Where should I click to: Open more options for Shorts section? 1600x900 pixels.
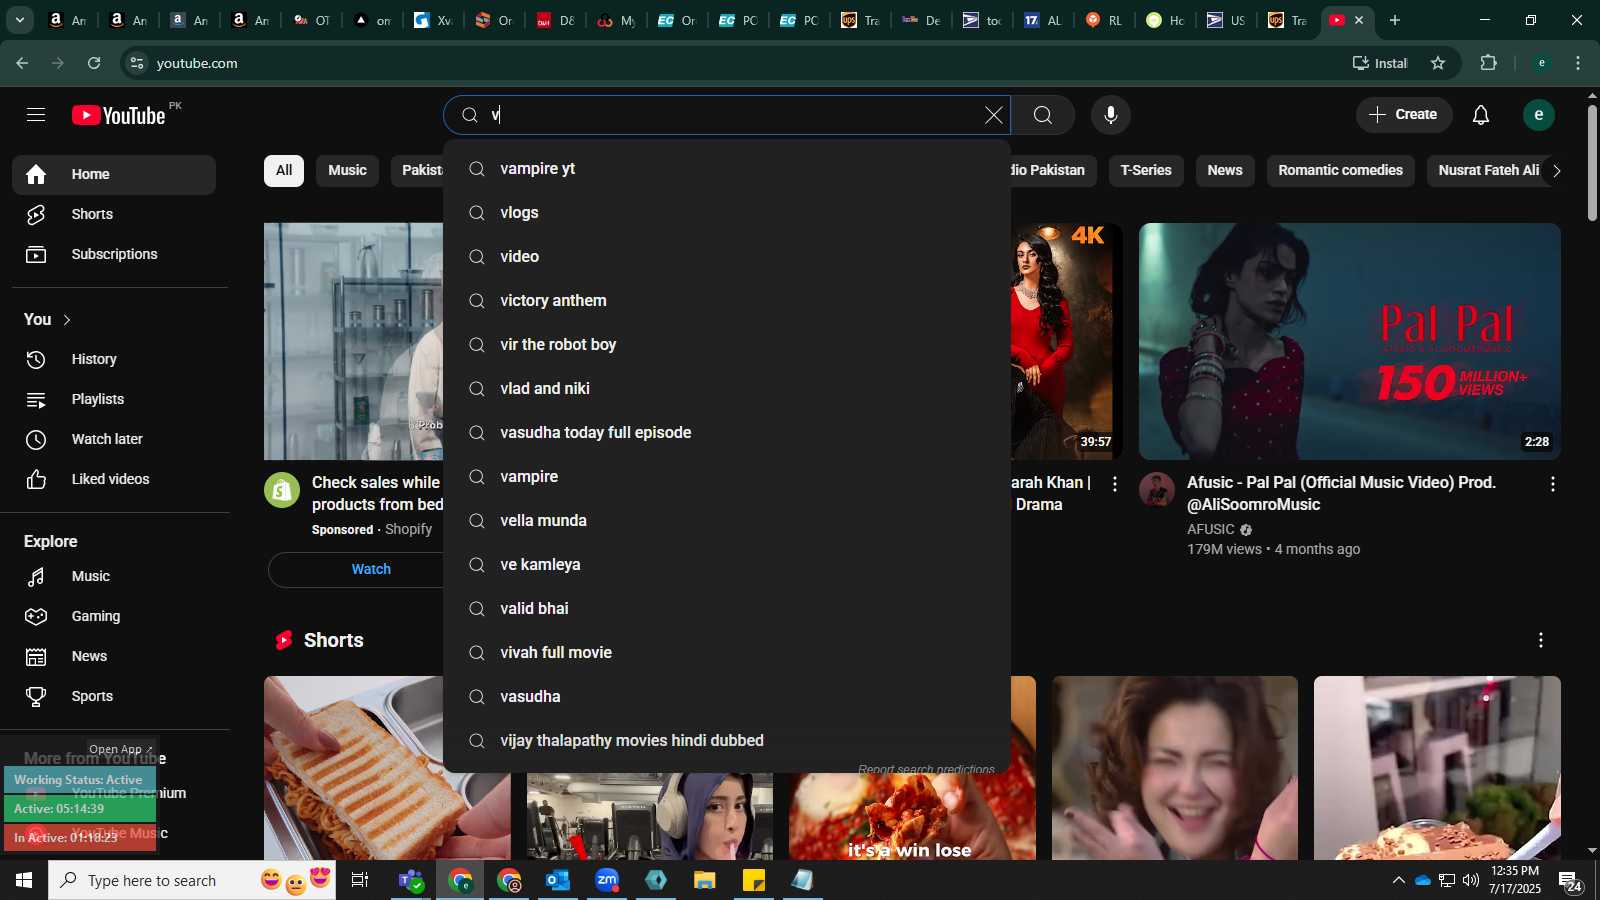tap(1540, 640)
